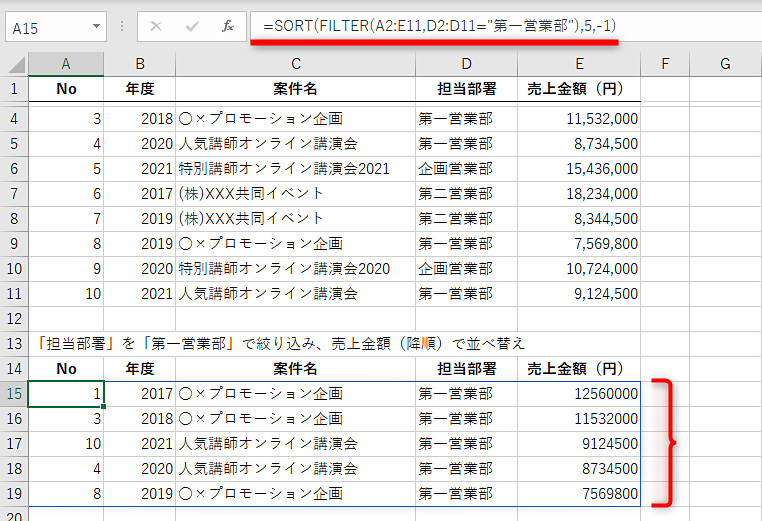The height and width of the screenshot is (521, 762).
Task: Click result cell 8734500
Action: (x=579, y=469)
